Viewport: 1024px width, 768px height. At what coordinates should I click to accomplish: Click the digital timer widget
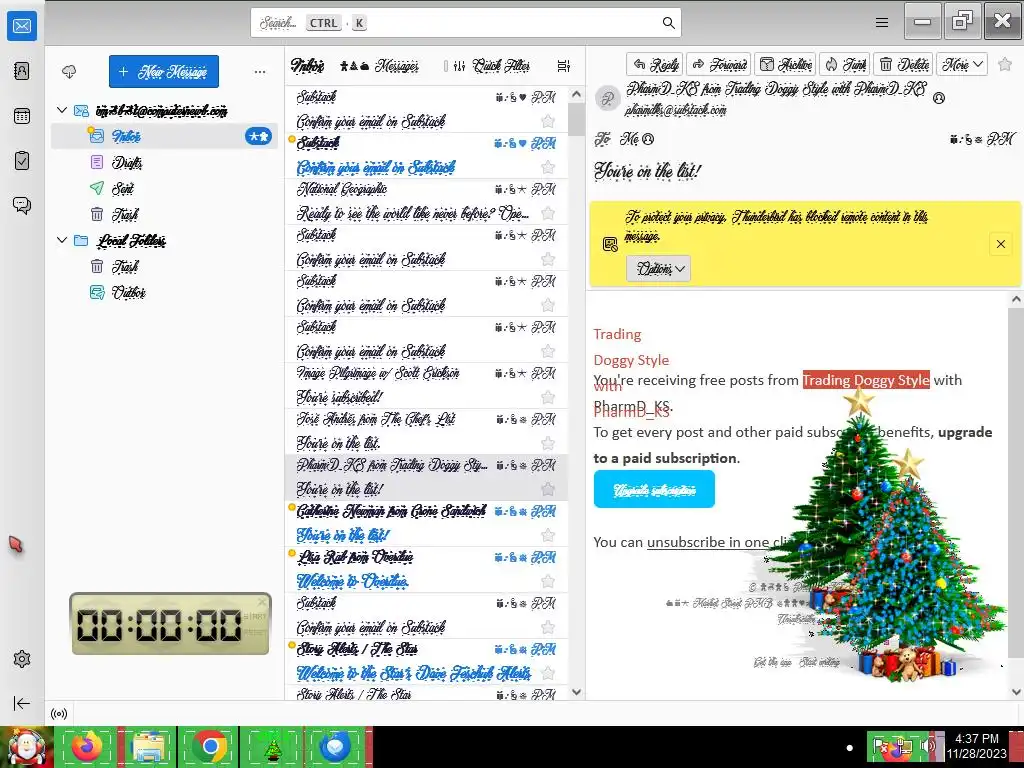170,624
